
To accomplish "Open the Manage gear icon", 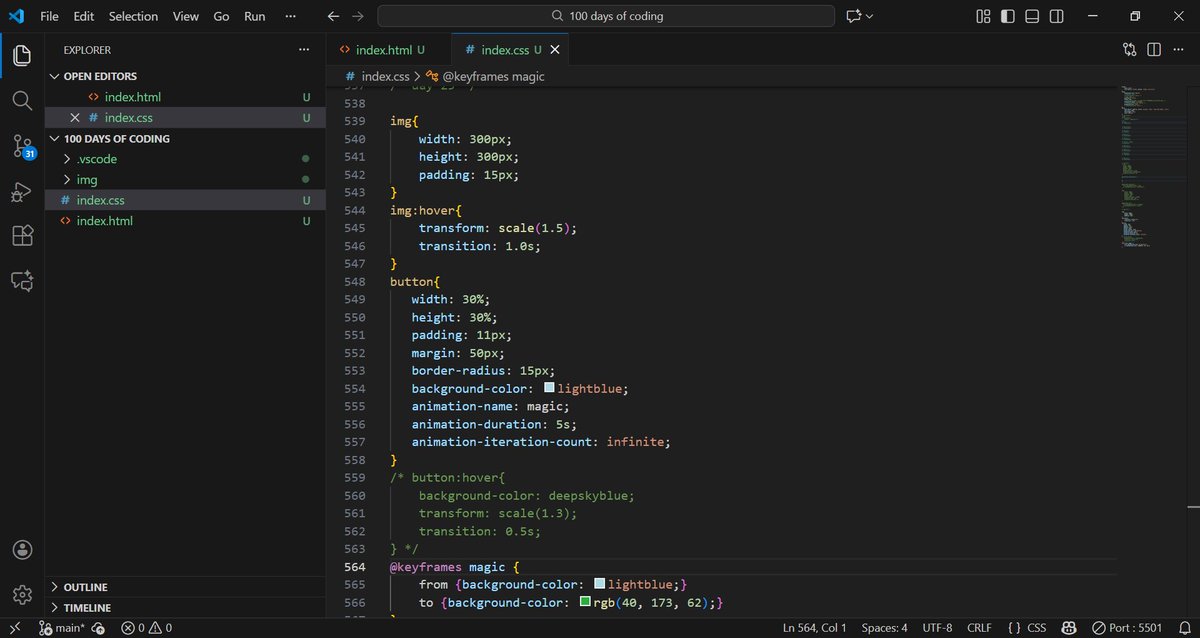I will 22,594.
